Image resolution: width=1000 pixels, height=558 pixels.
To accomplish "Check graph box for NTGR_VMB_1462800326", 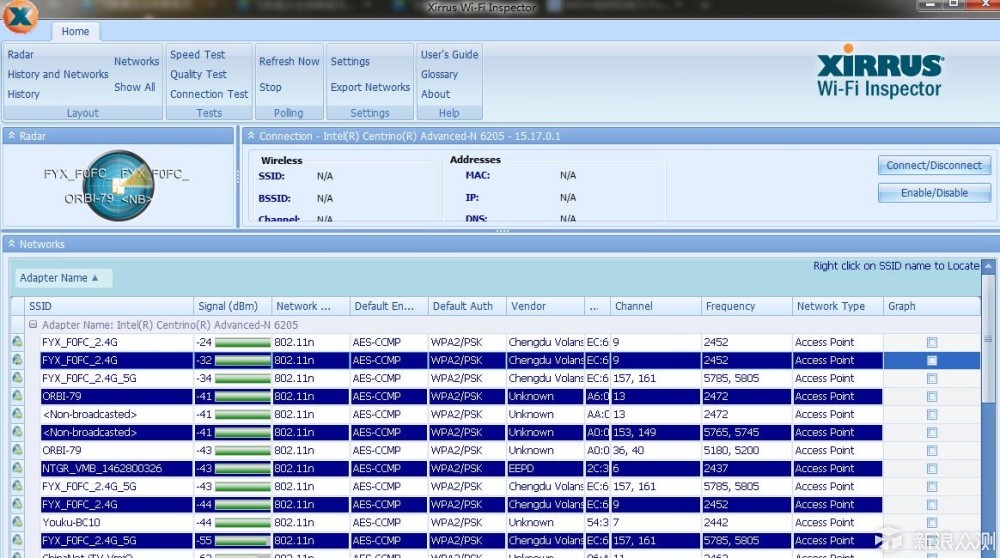I will (932, 469).
